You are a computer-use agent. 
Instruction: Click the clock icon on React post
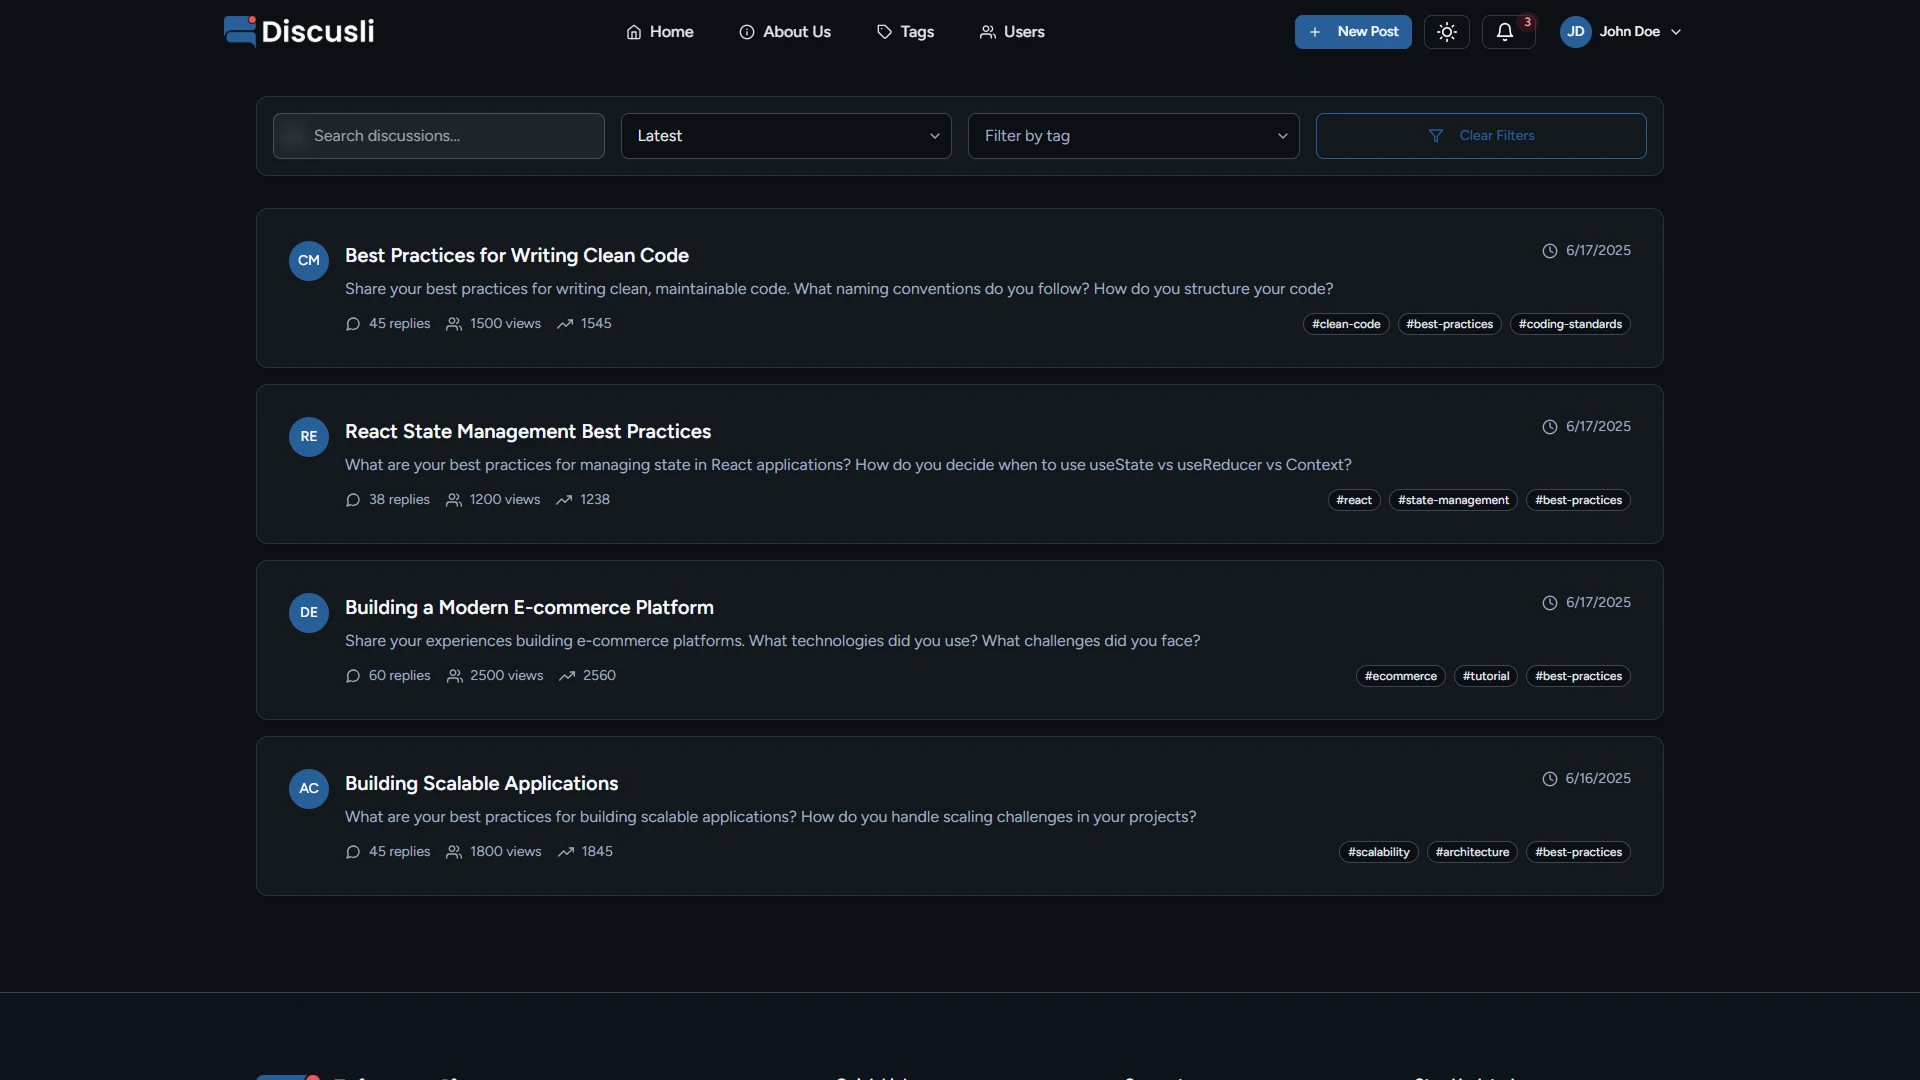pos(1550,427)
